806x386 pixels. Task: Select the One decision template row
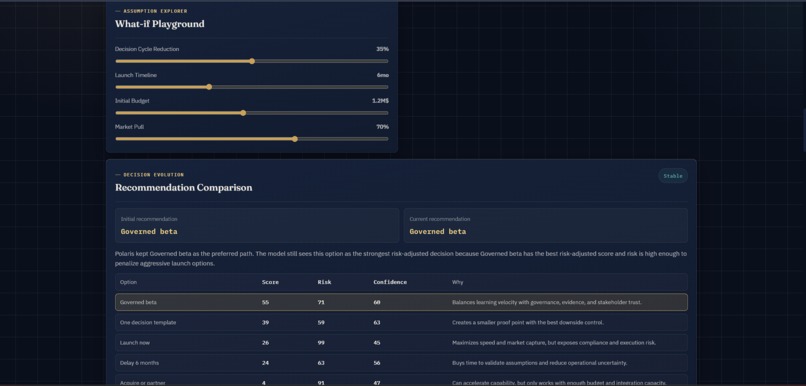[x=401, y=322]
